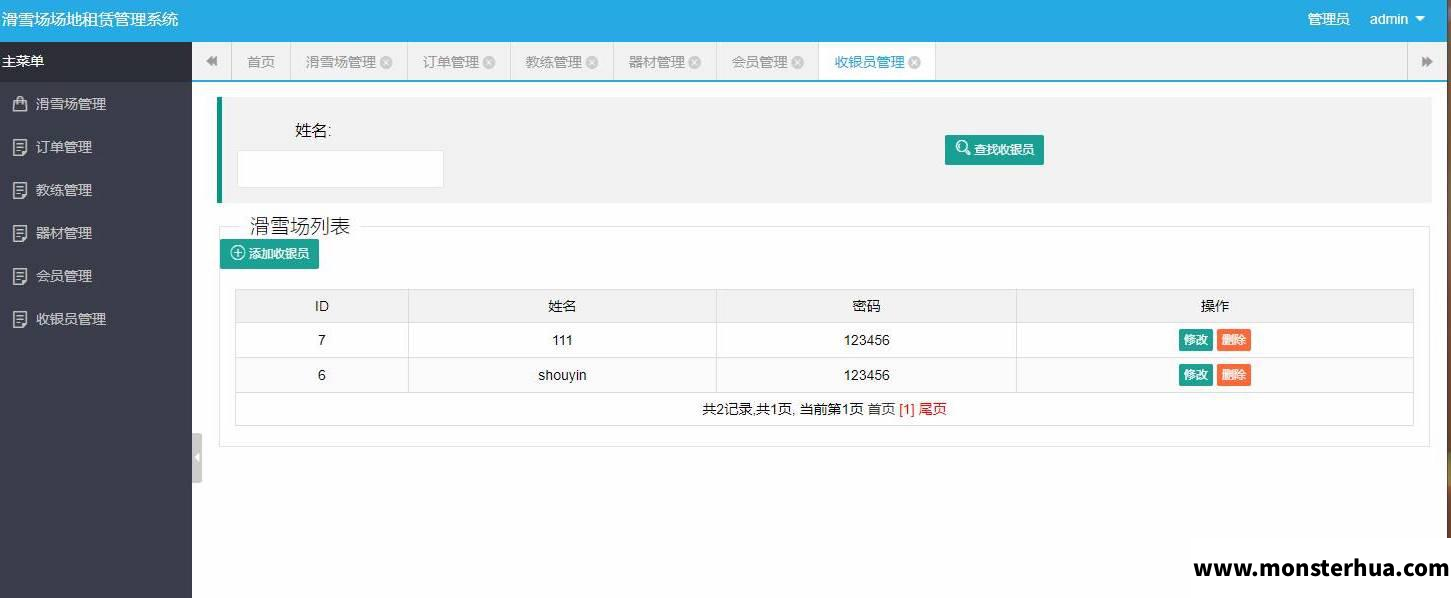Click the 教练管理 sidebar document icon

tap(19, 190)
